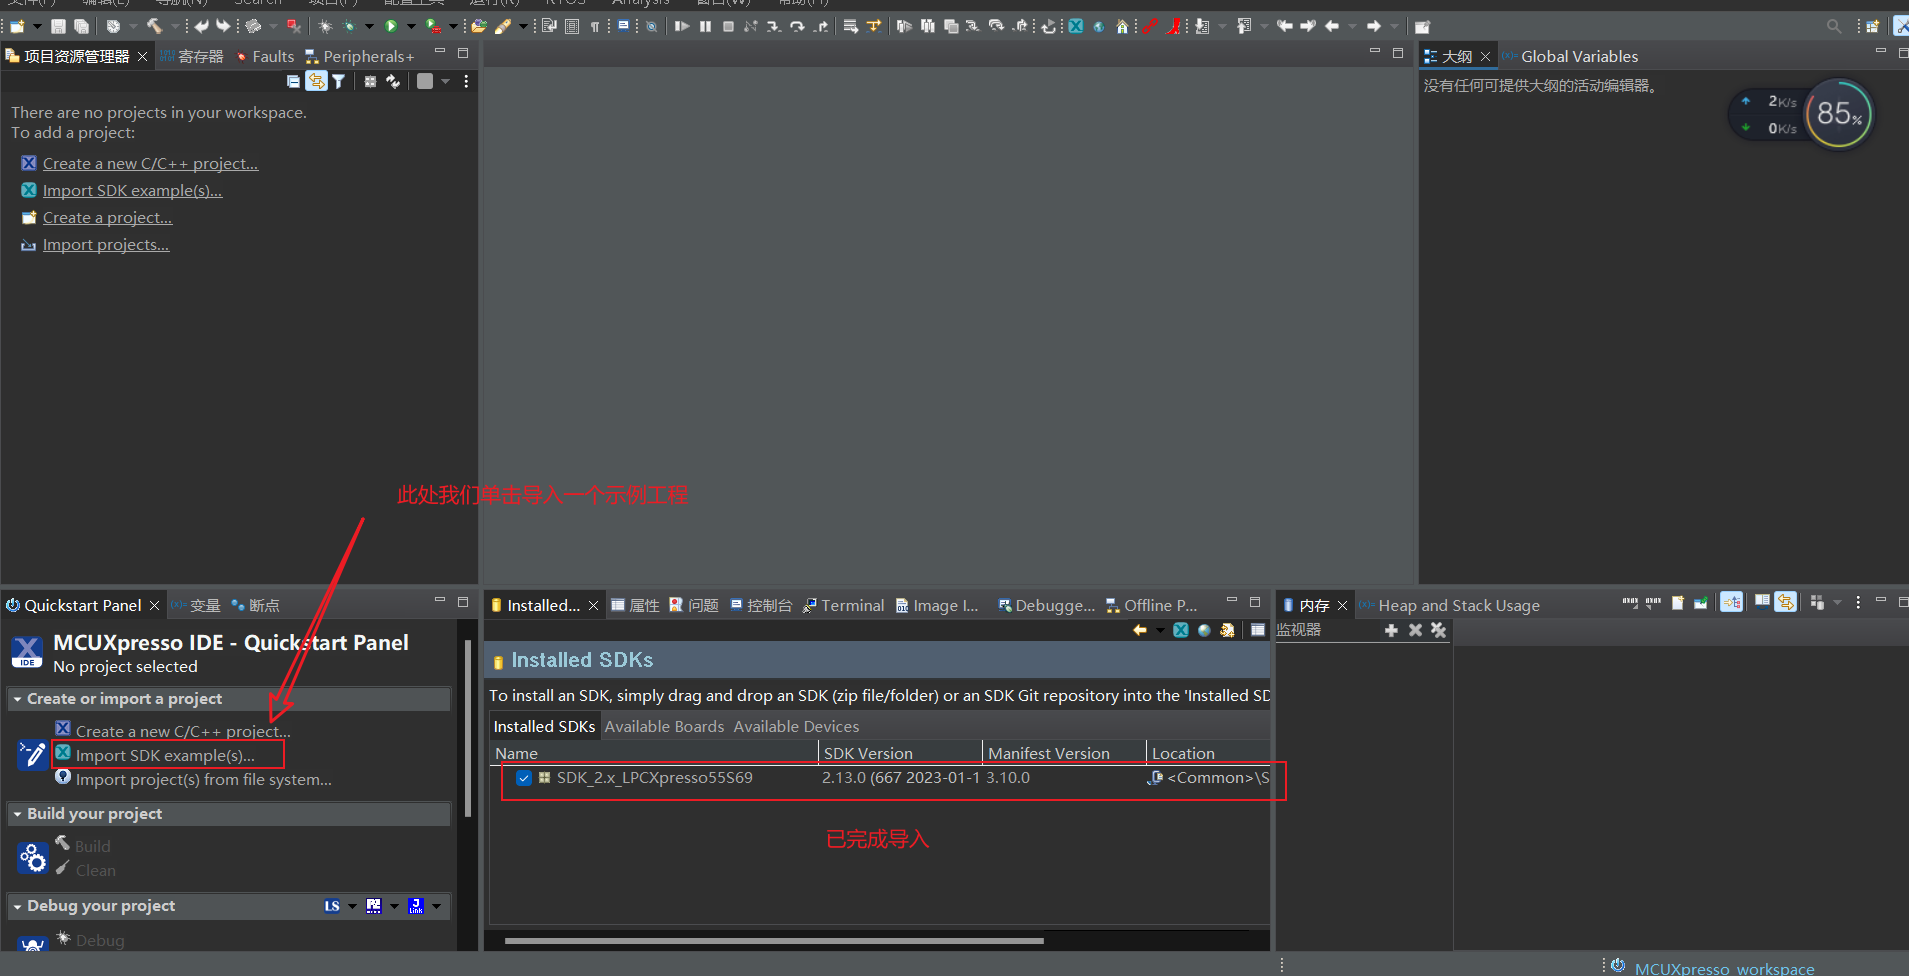
Task: Click Collapse All icon in project explorer
Action: 293,82
